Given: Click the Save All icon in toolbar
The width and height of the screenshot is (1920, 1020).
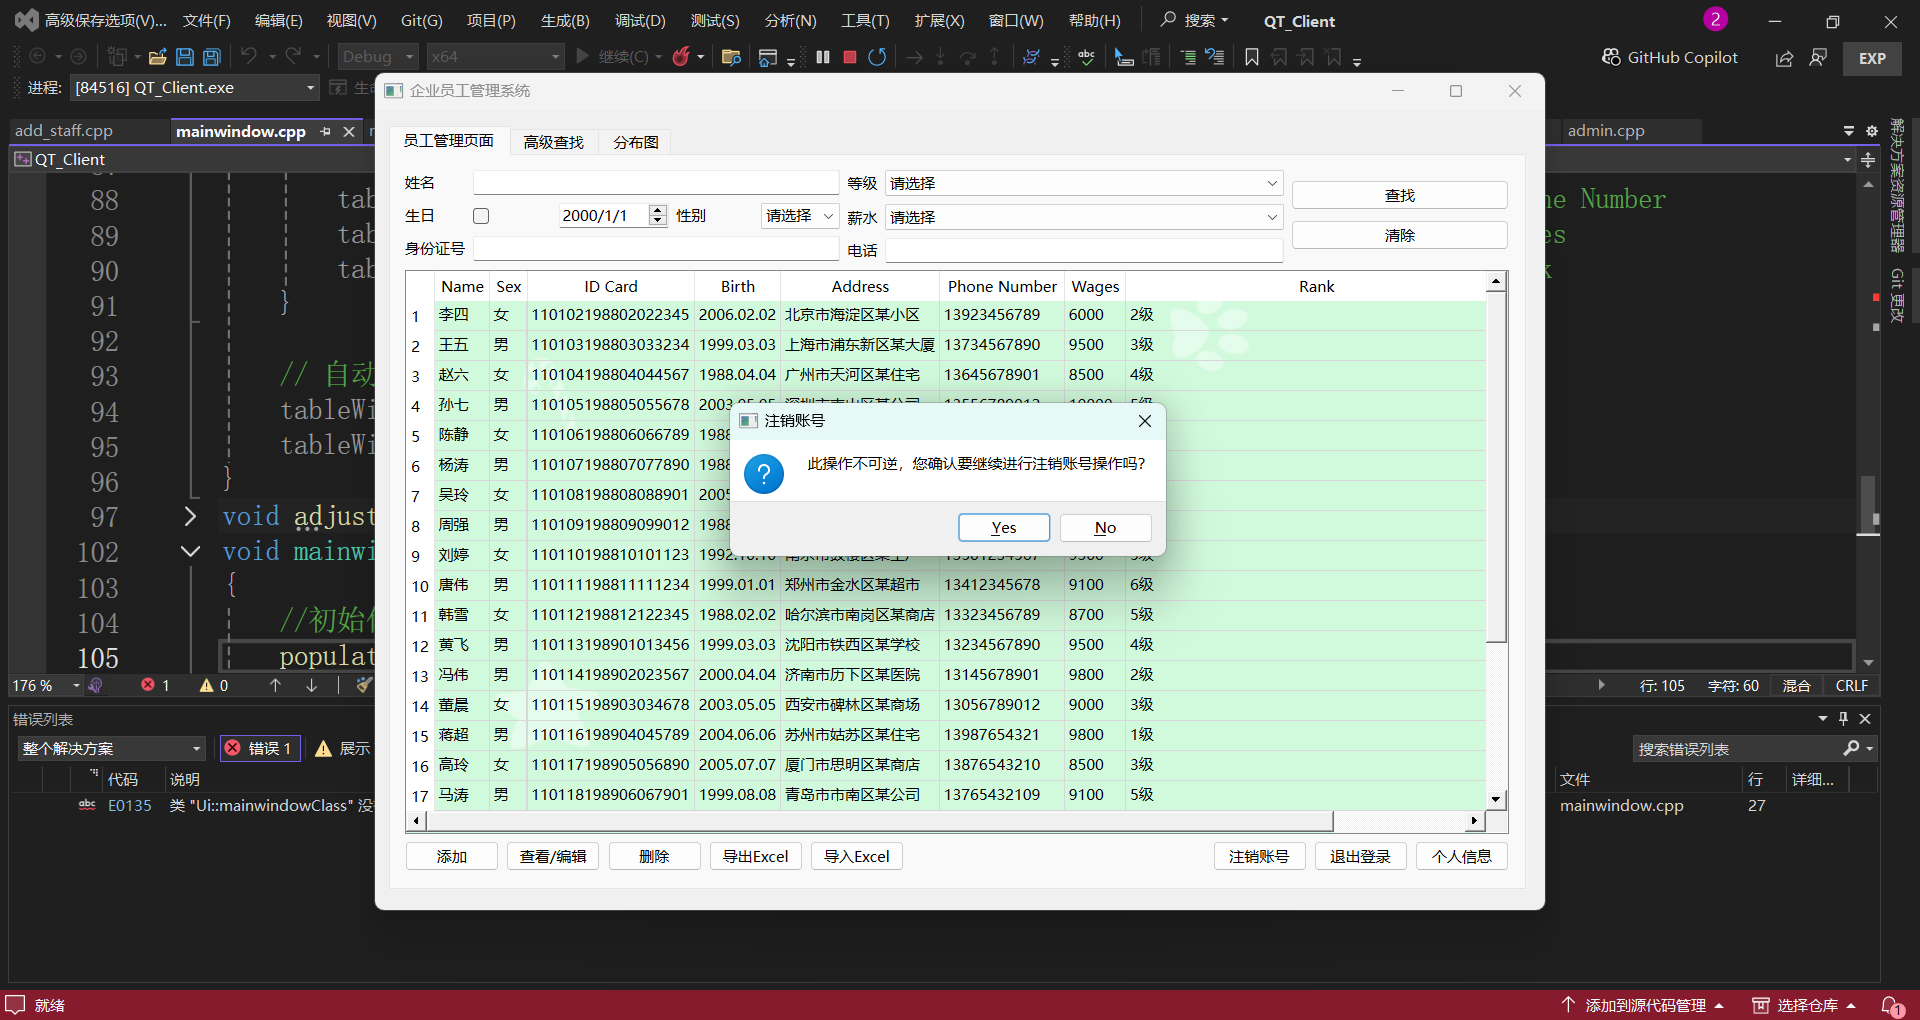Looking at the screenshot, I should pos(212,57).
